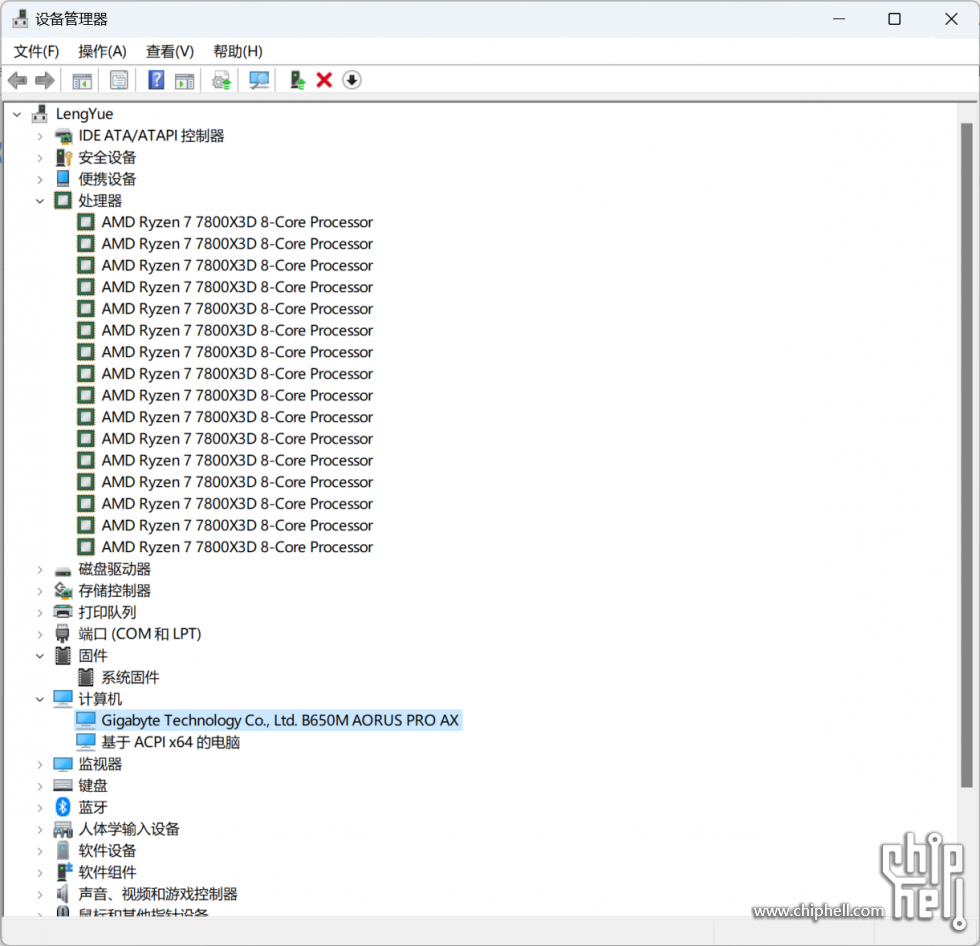Screen dimensions: 980x946
Task: Click the IDE ATA/ATAPI 控制器 icon
Action: 63,136
